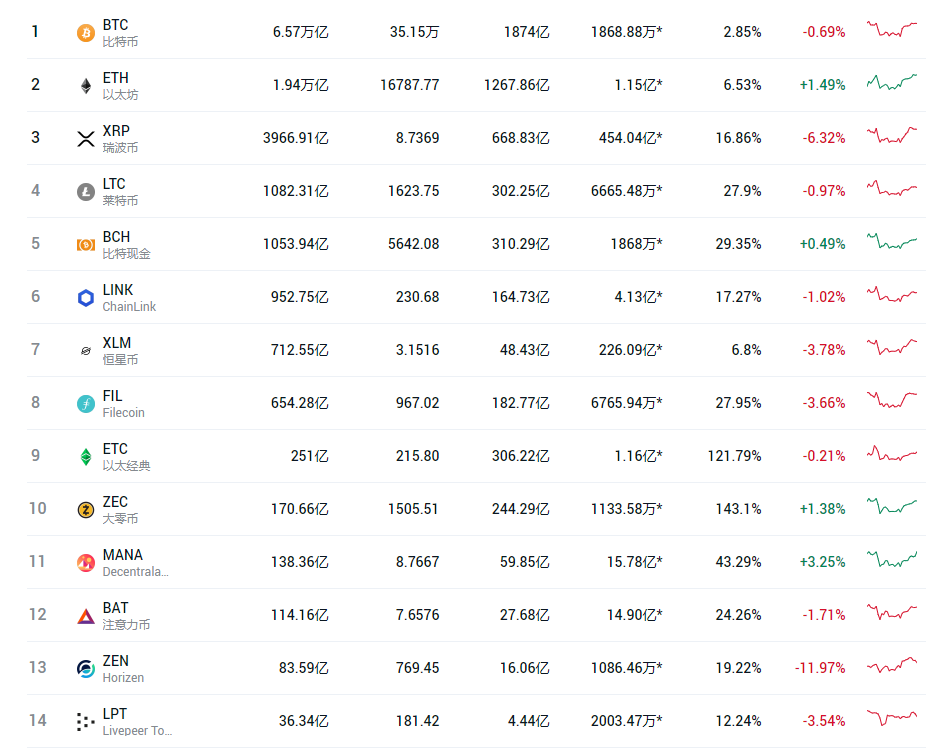Image resolution: width=948 pixels, height=749 pixels.
Task: Click the Zcash ZEC icon
Action: (x=86, y=510)
